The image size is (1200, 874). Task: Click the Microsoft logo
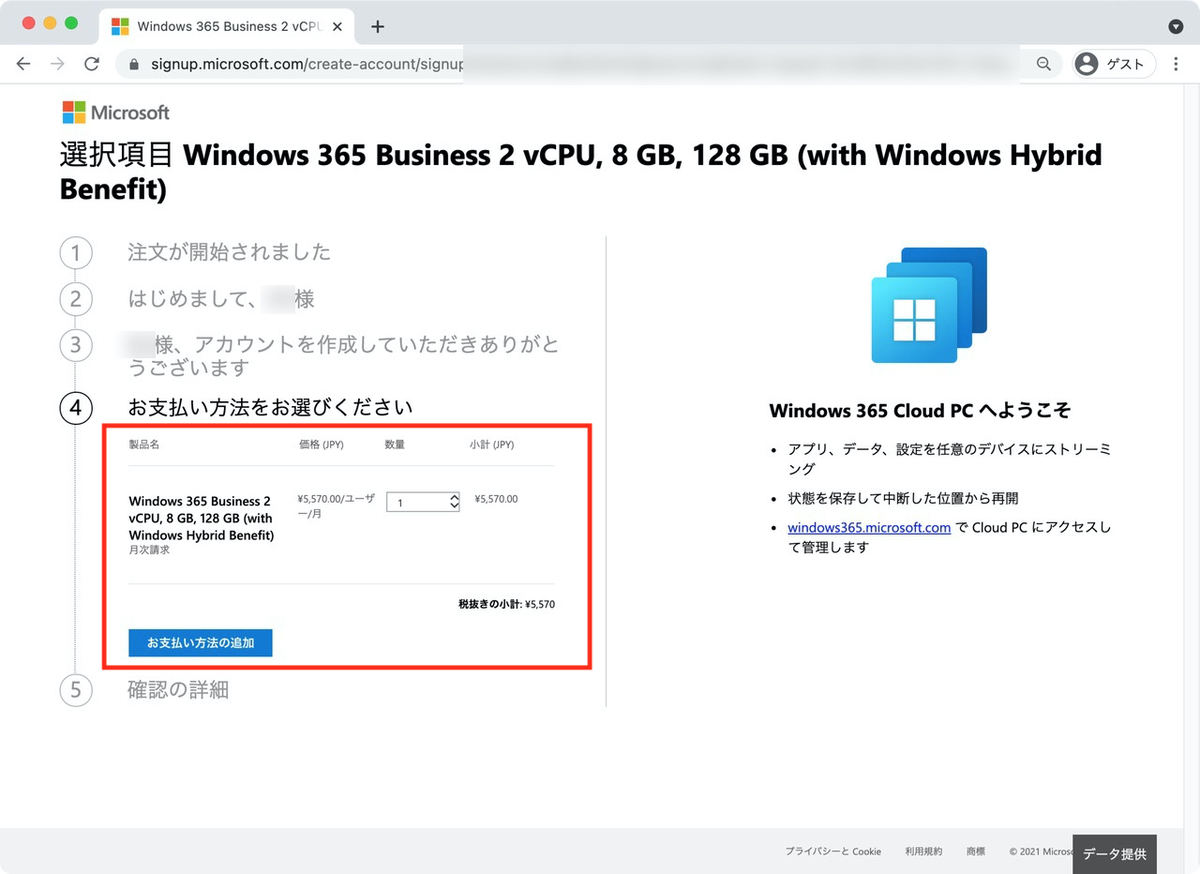click(x=115, y=112)
